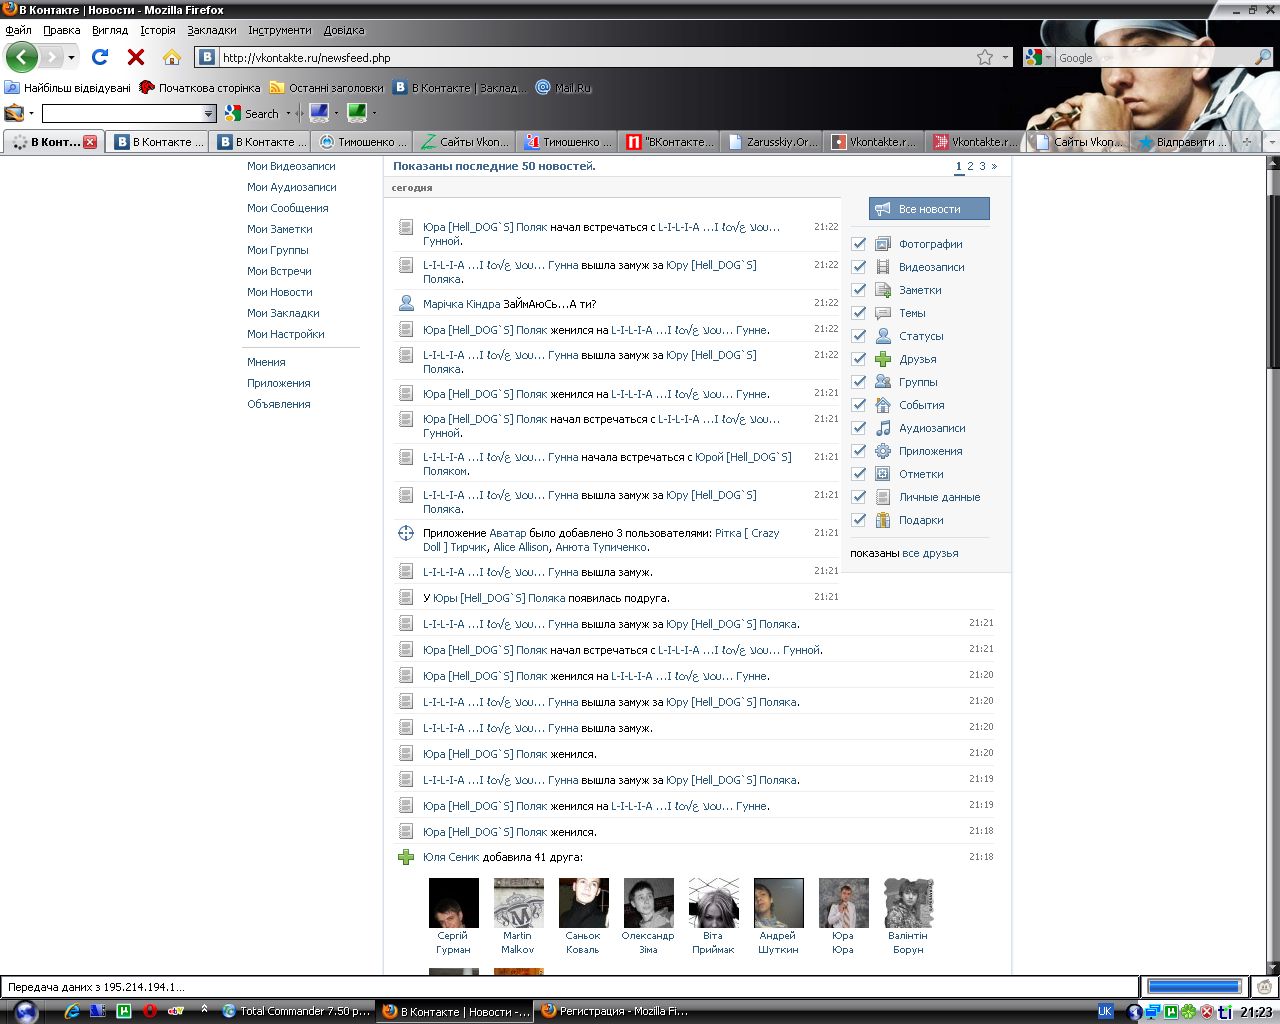Uncheck the Заметки news filter checkbox
Viewport: 1280px width, 1024px height.
tap(859, 290)
